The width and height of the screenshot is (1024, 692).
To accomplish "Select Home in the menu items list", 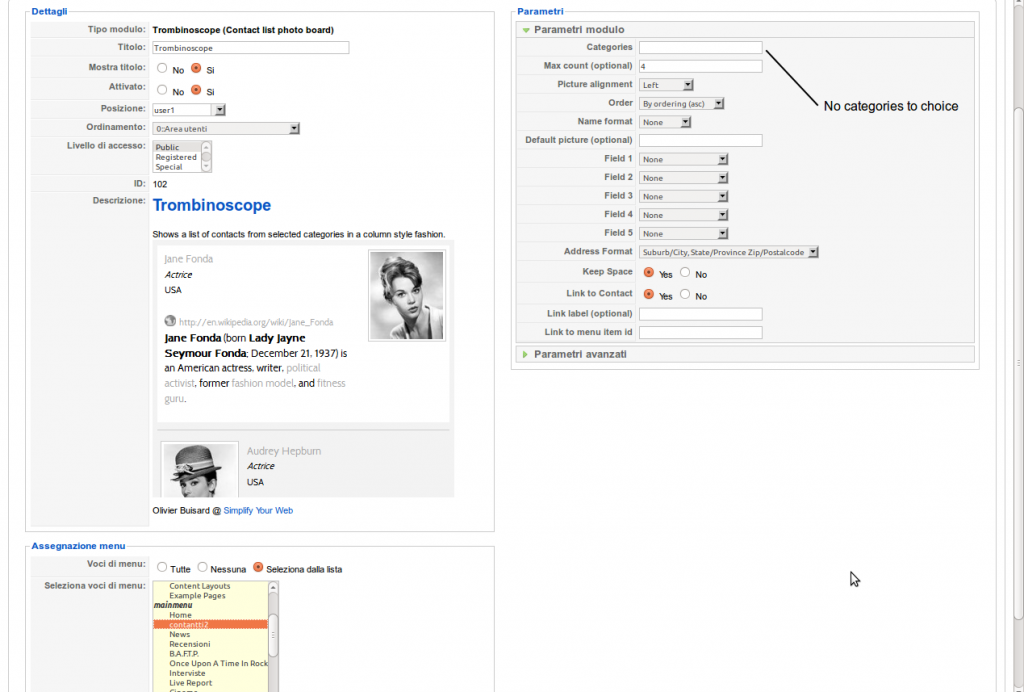I will point(180,615).
